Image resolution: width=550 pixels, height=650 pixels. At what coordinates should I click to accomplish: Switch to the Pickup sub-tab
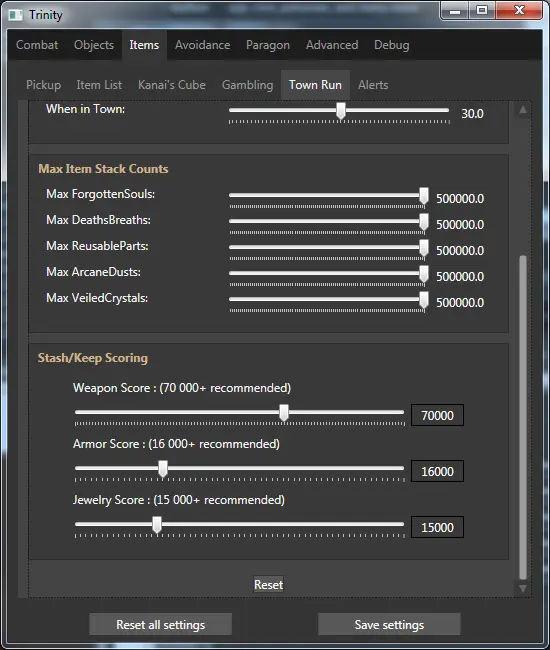[x=44, y=85]
